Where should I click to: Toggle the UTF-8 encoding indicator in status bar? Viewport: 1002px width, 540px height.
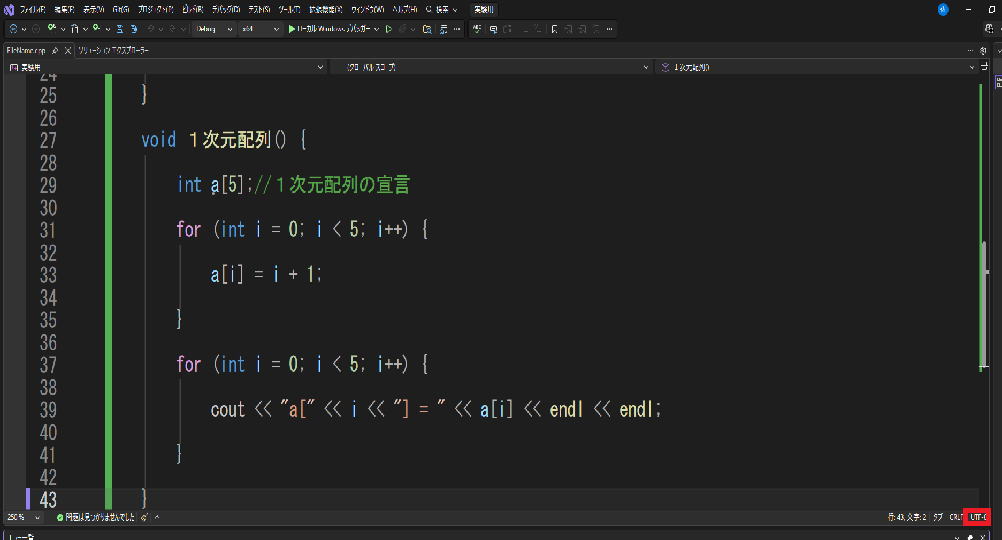pos(977,517)
